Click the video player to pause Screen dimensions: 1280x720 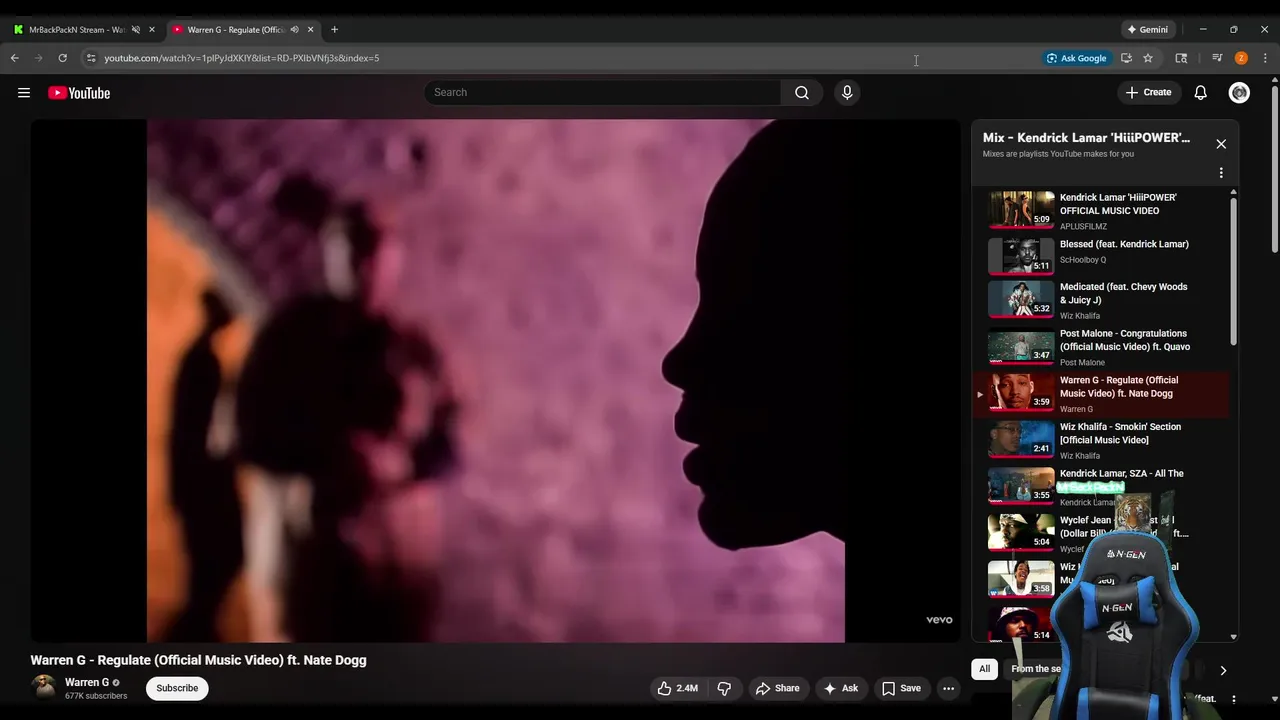coord(495,380)
